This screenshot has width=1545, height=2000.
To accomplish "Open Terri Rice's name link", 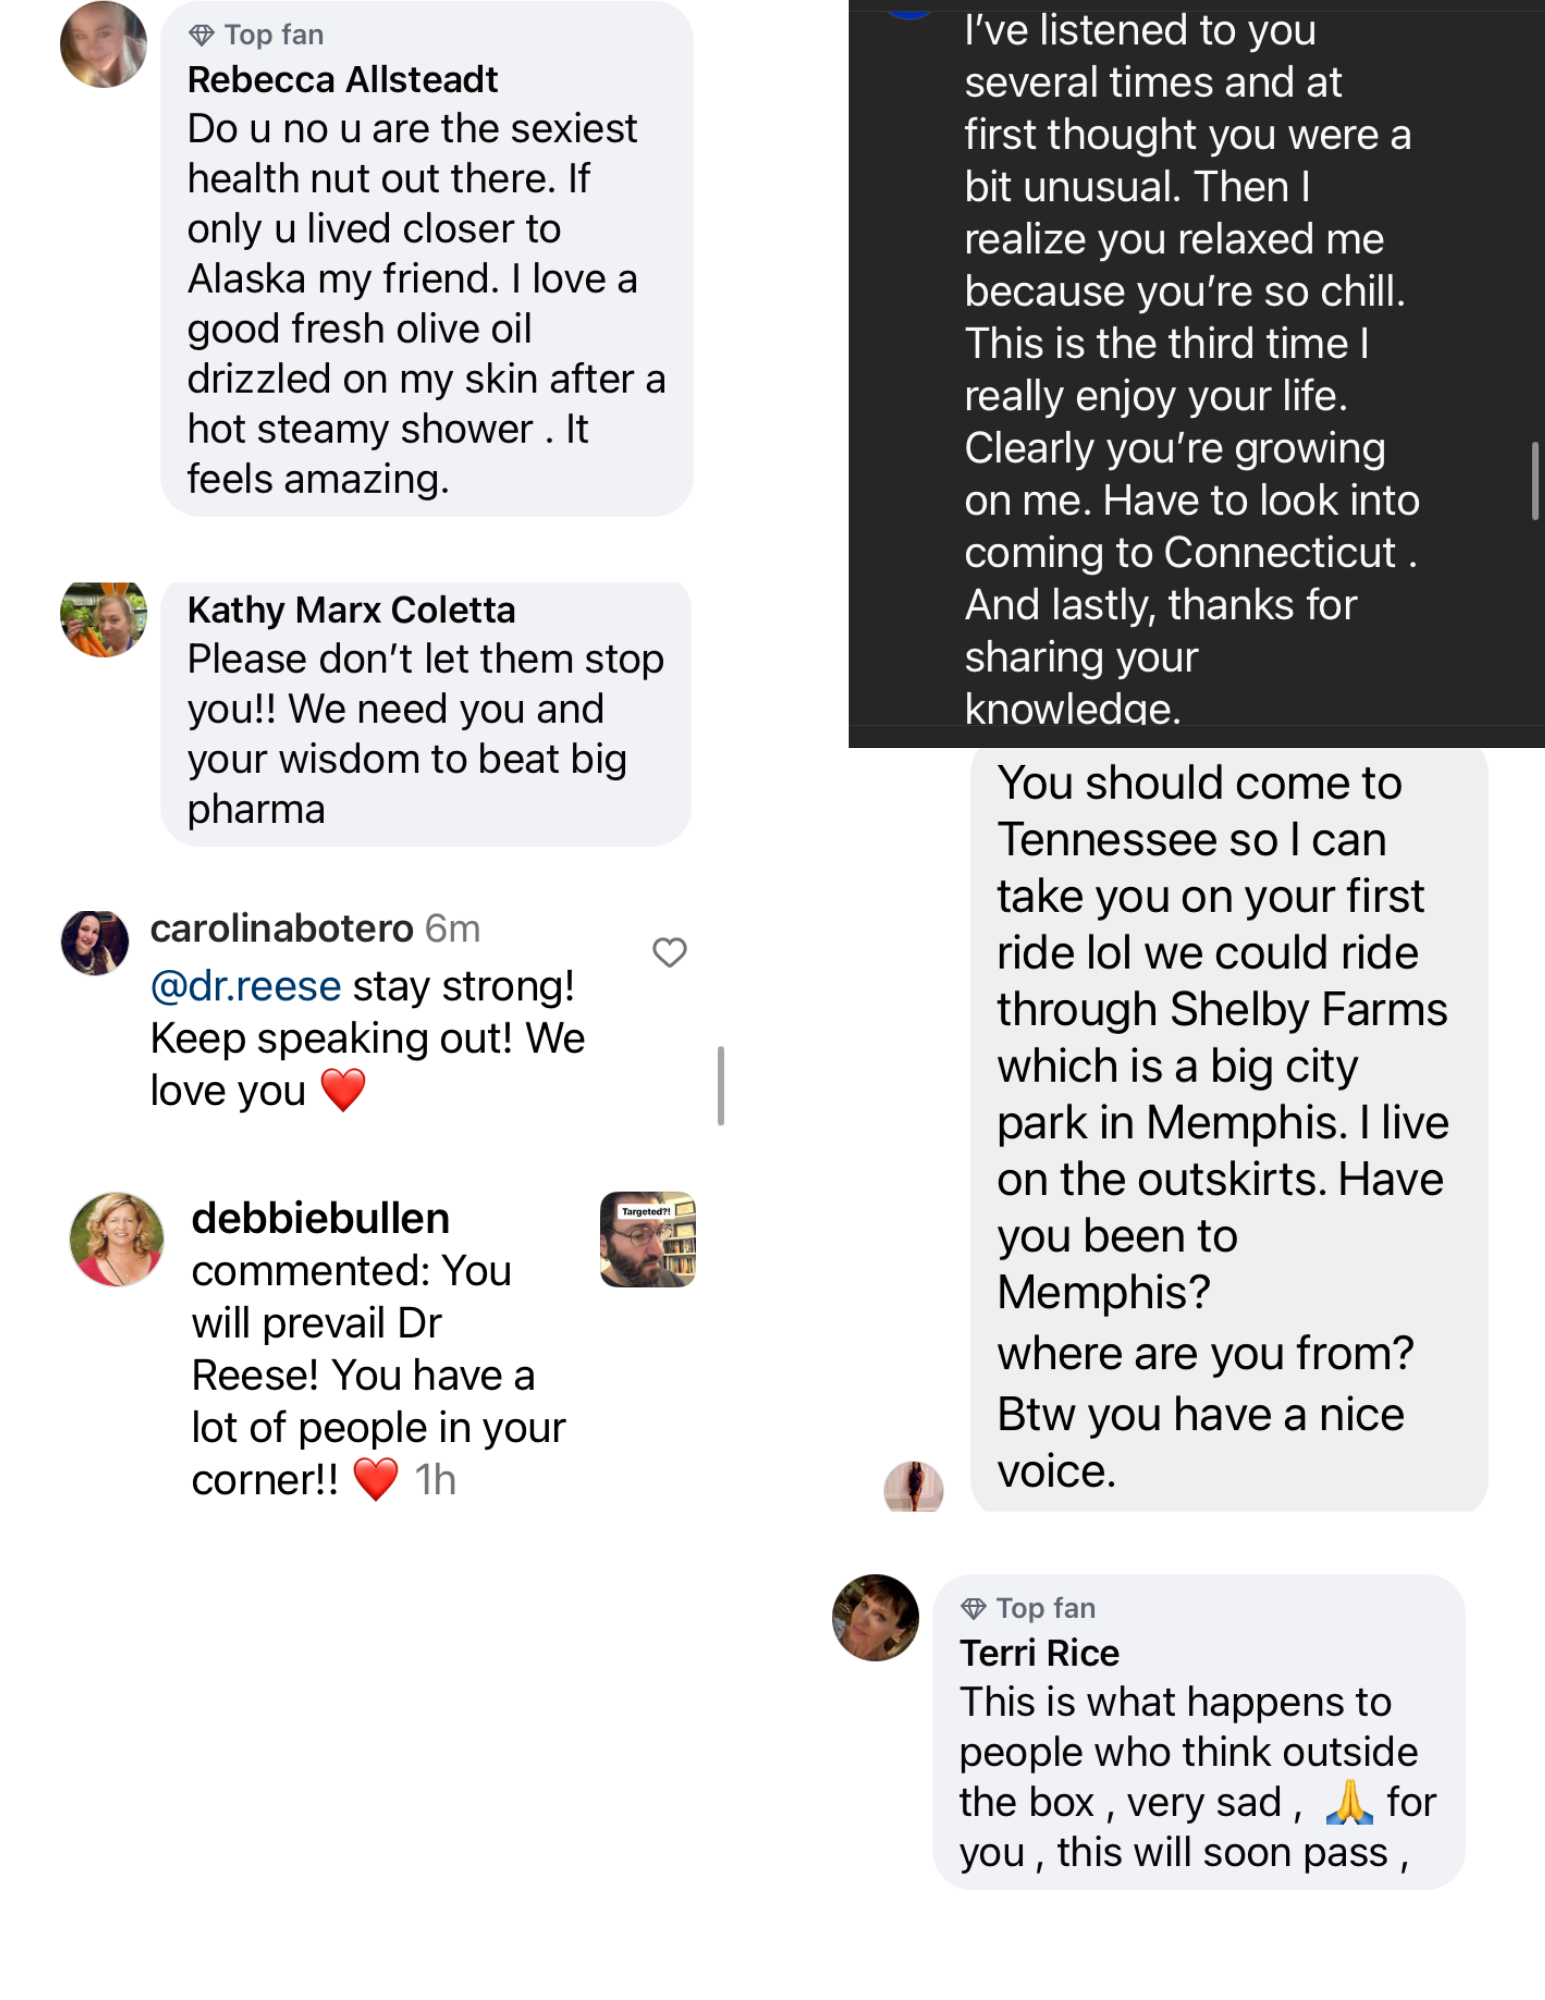I will click(1039, 1653).
